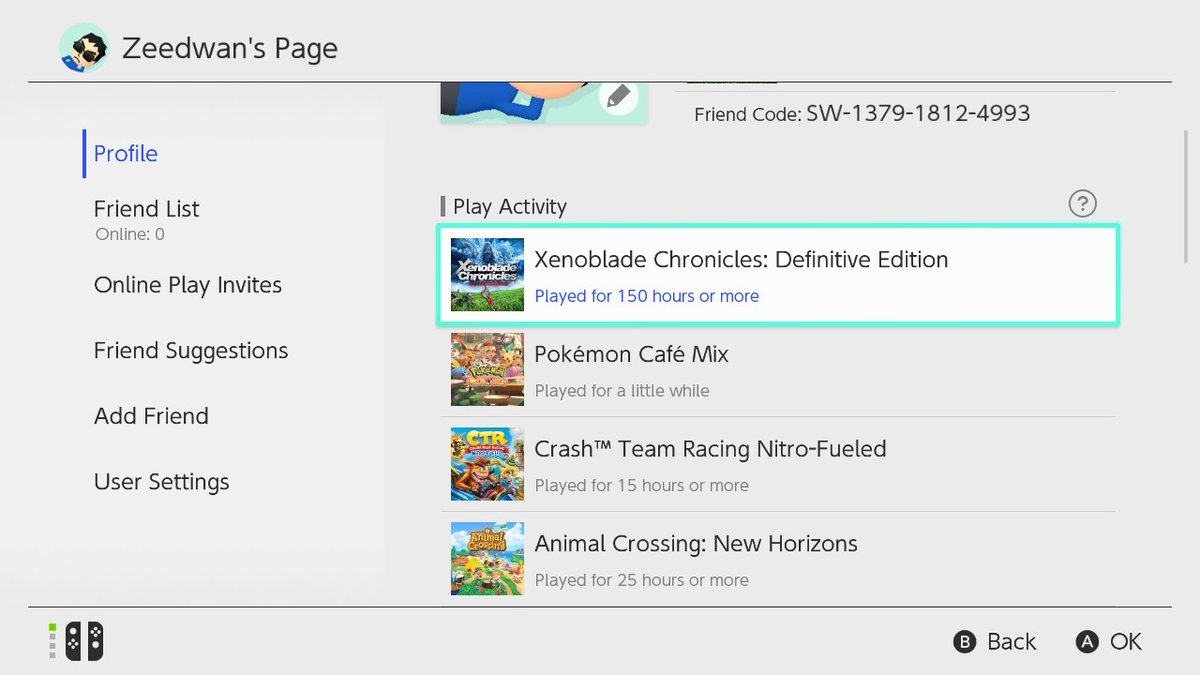
Task: Click 'Played for 25 hours or more' text
Action: pyautogui.click(x=641, y=580)
